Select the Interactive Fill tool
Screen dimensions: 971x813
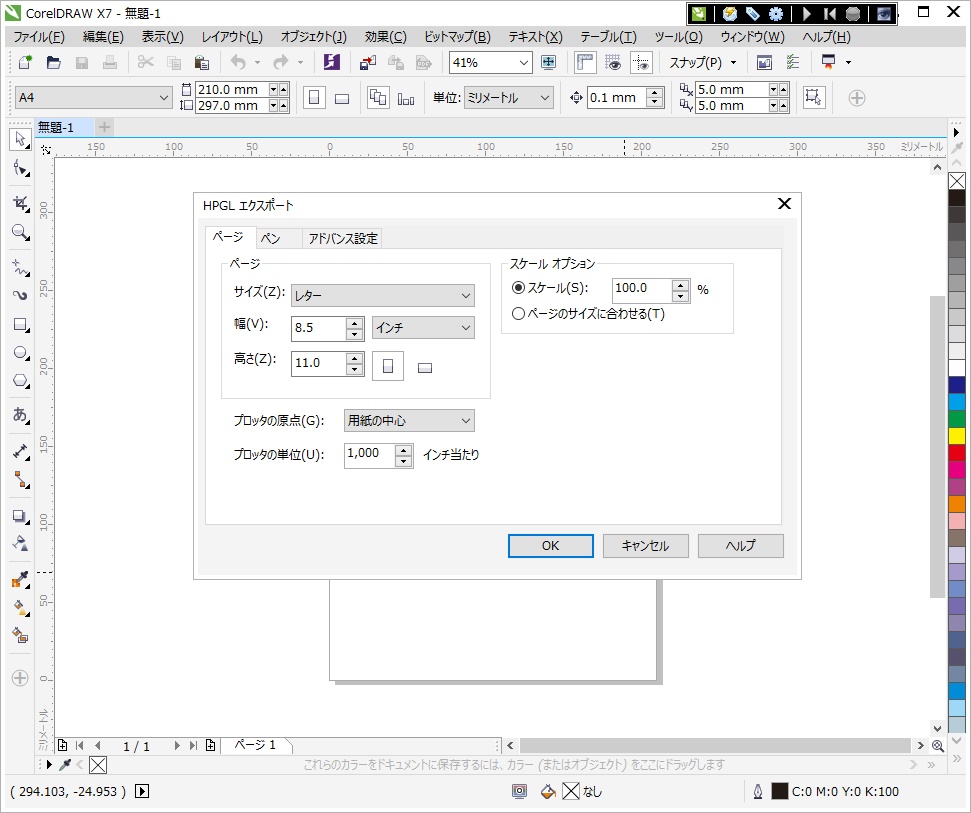tap(20, 608)
